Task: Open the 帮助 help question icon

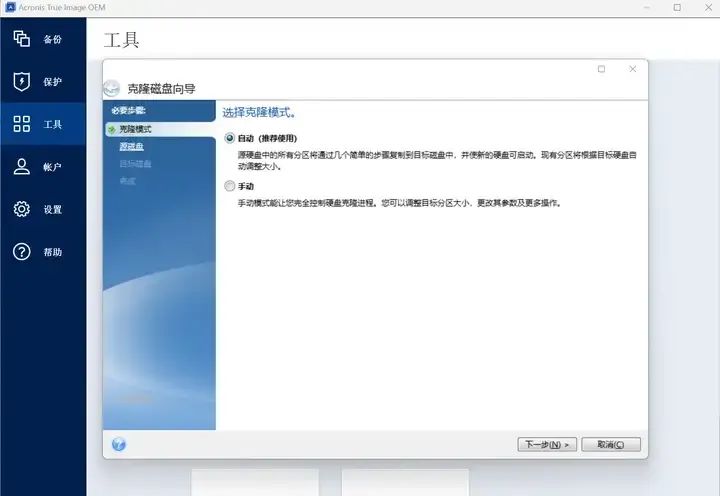Action: (22, 252)
